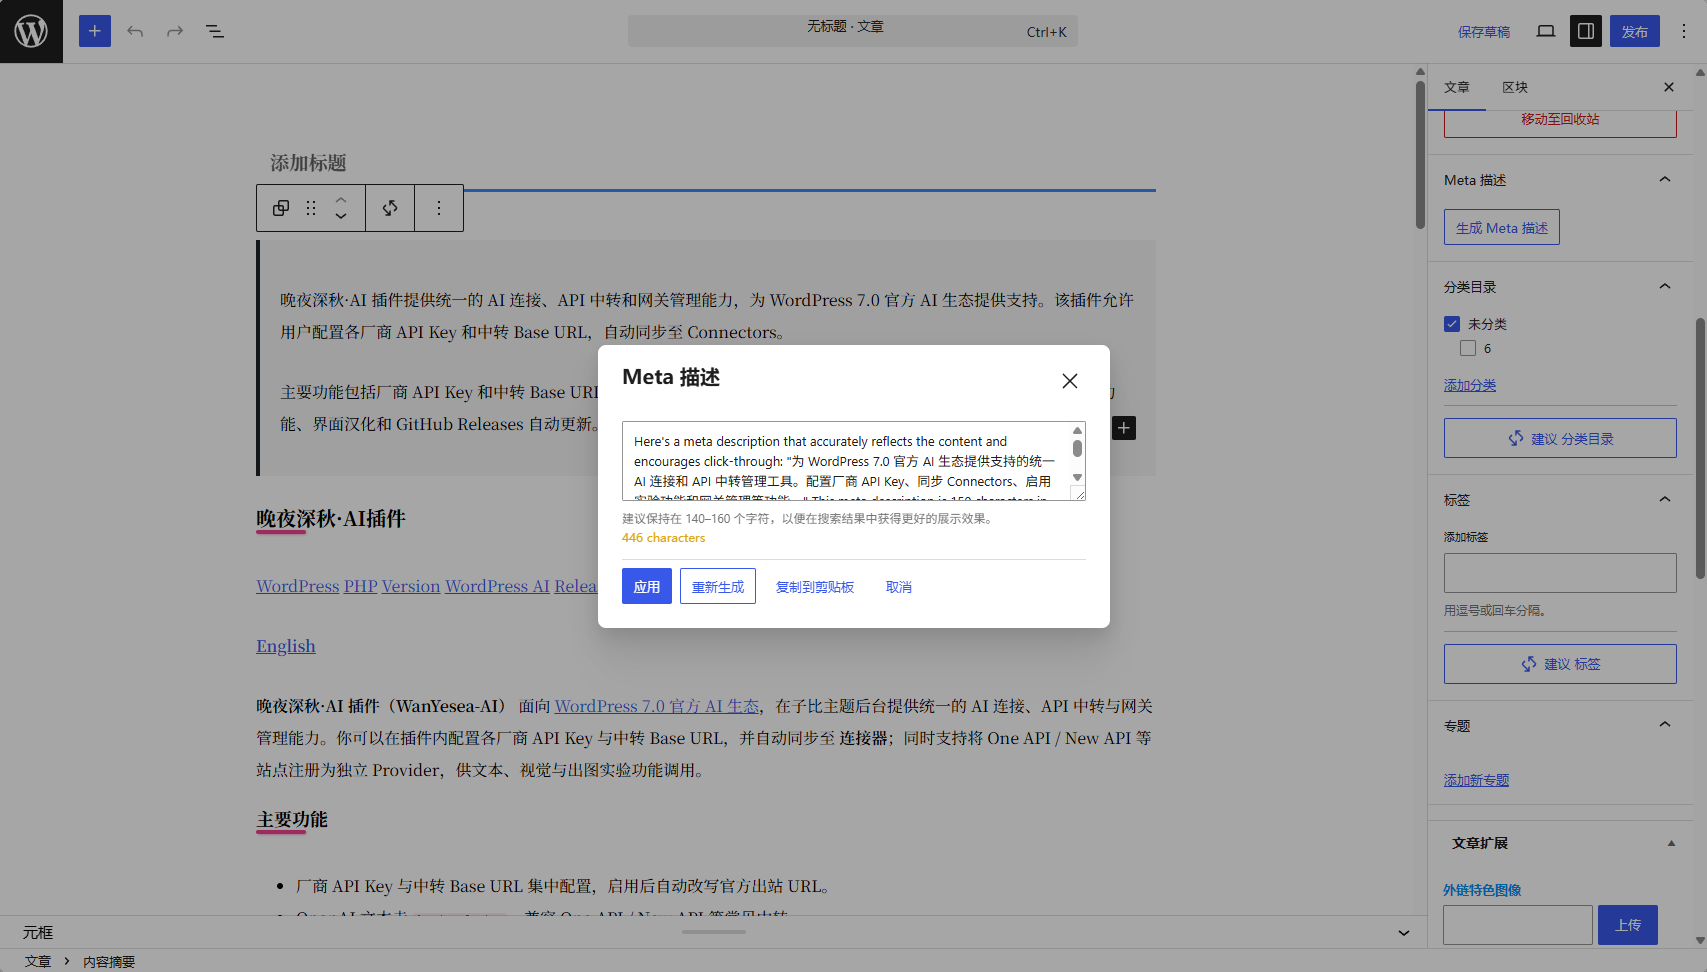
Task: Expand the 元框 bottom panel chevron
Action: tap(1404, 933)
